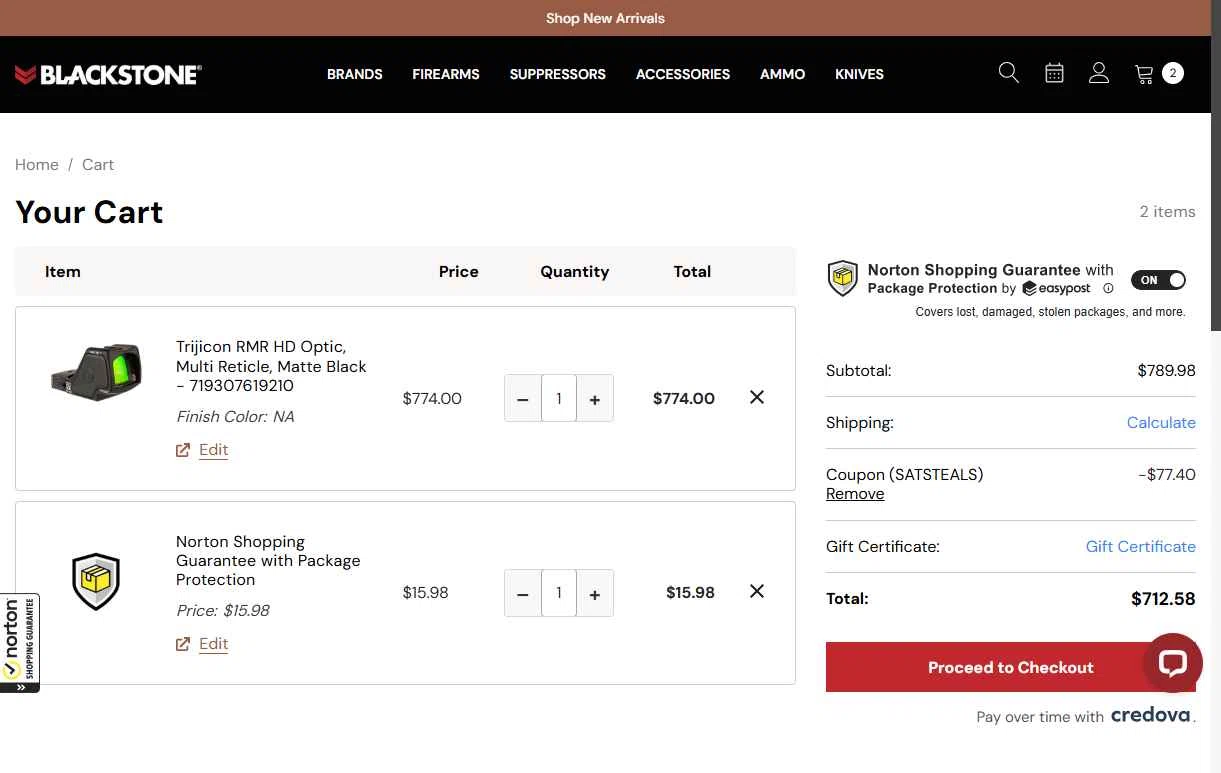This screenshot has width=1221, height=773.
Task: Click the Blackstone logo
Action: pyautogui.click(x=108, y=74)
